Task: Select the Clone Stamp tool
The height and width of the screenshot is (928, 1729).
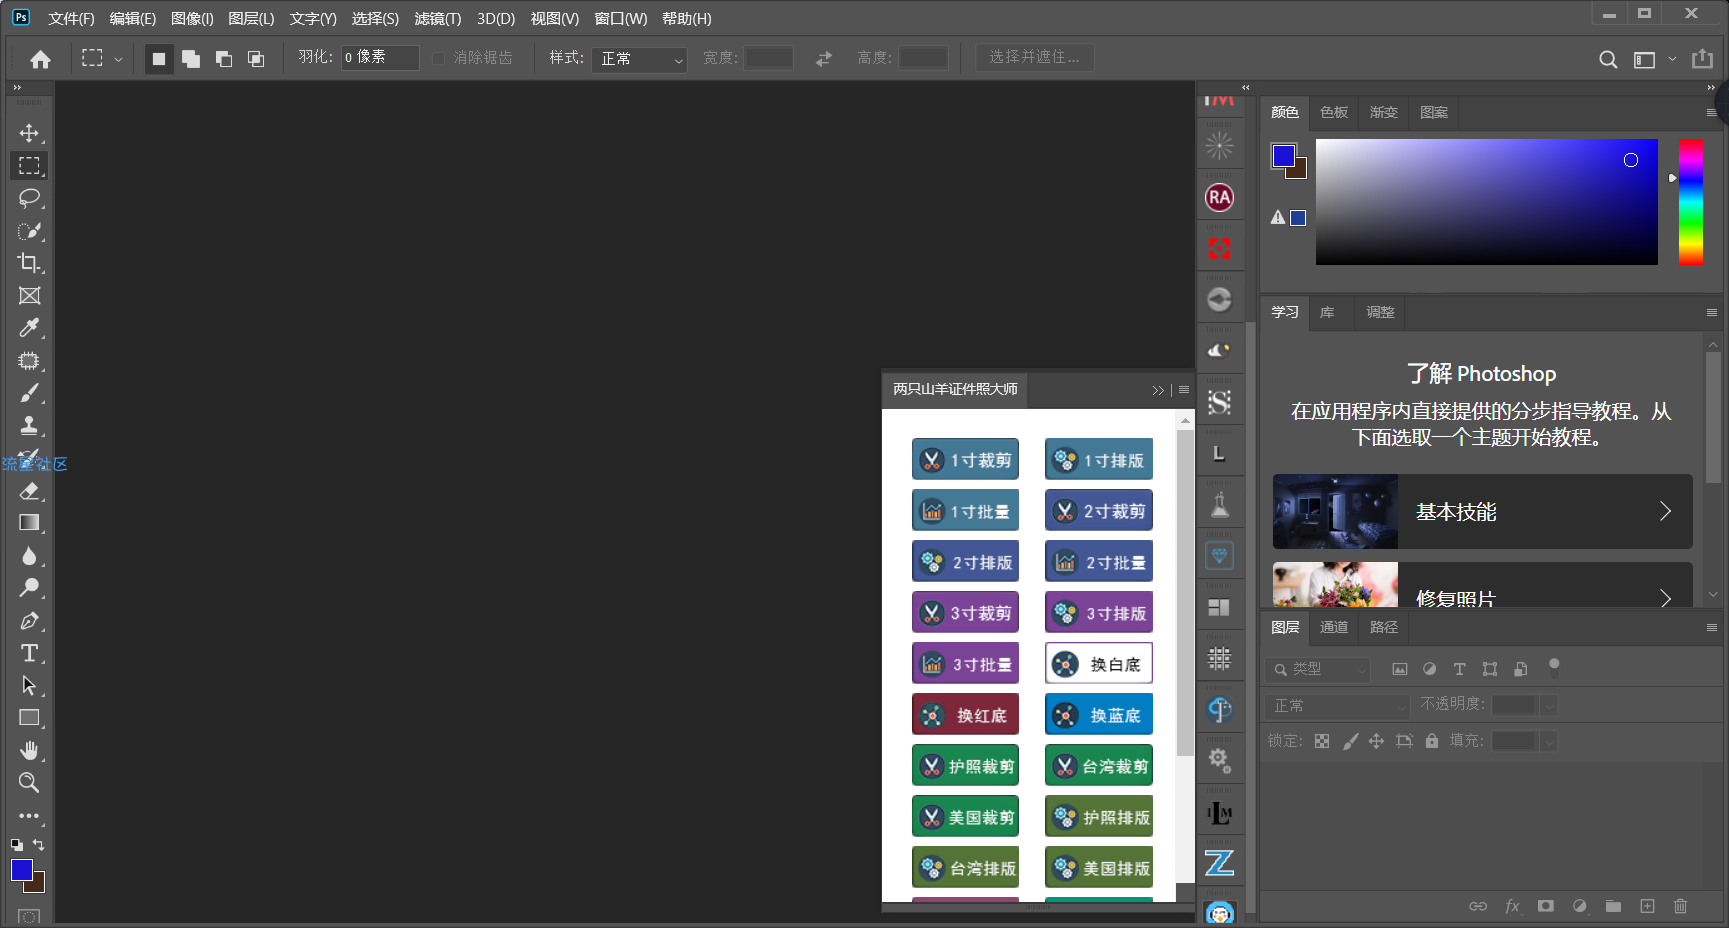Action: point(29,426)
